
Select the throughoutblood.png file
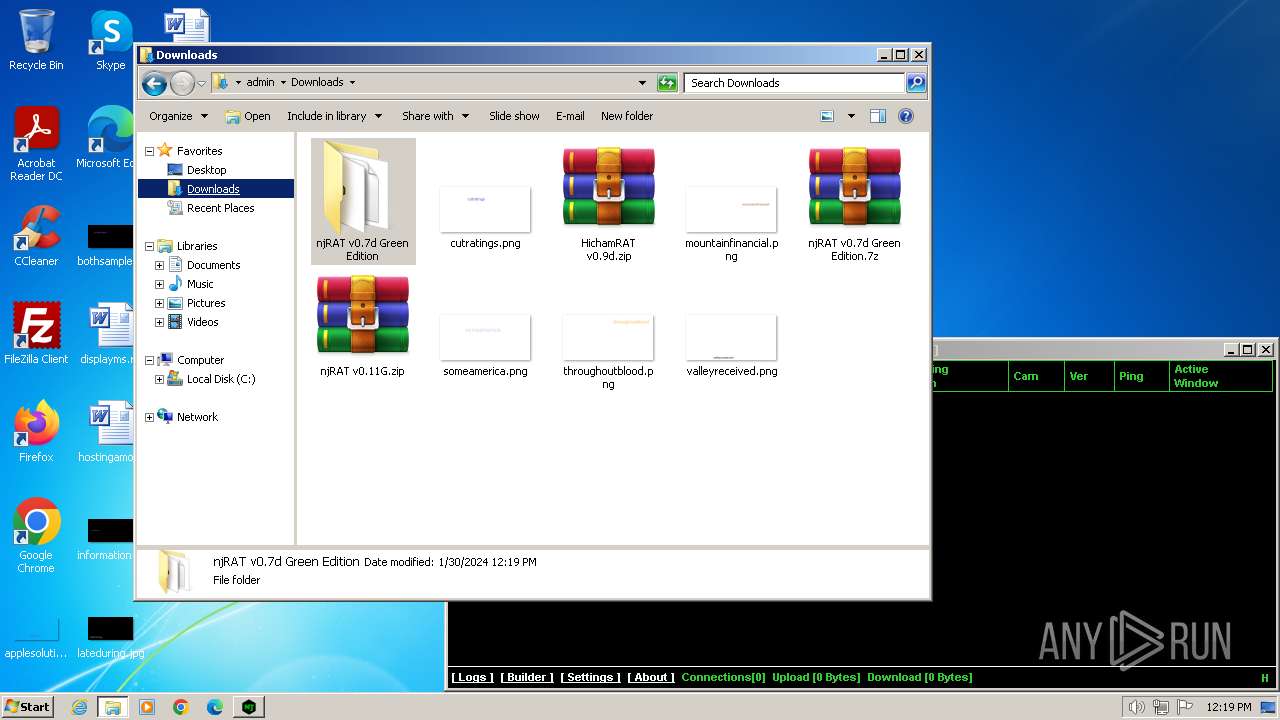608,350
